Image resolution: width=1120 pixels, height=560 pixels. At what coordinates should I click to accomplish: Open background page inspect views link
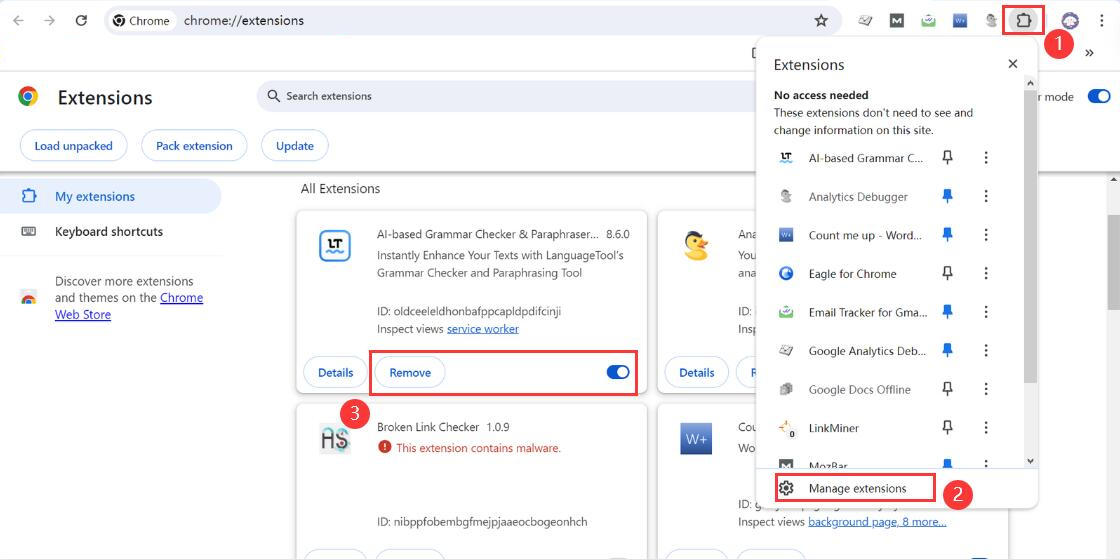(x=877, y=521)
